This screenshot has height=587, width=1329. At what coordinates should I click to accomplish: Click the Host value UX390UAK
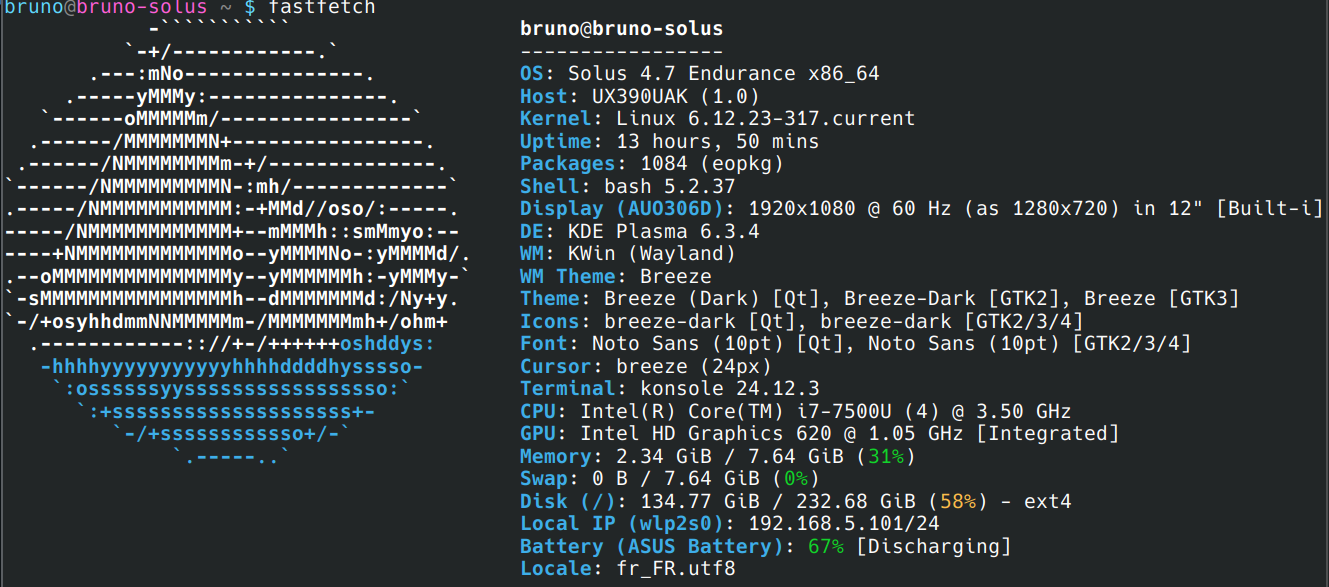645,97
